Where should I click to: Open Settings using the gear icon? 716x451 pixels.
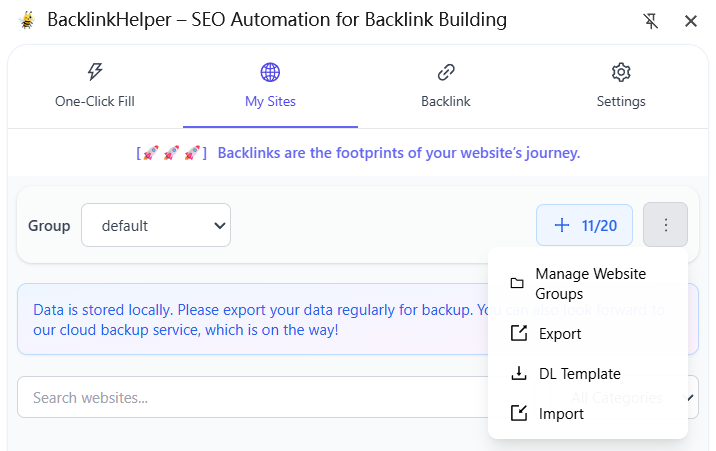coord(621,72)
